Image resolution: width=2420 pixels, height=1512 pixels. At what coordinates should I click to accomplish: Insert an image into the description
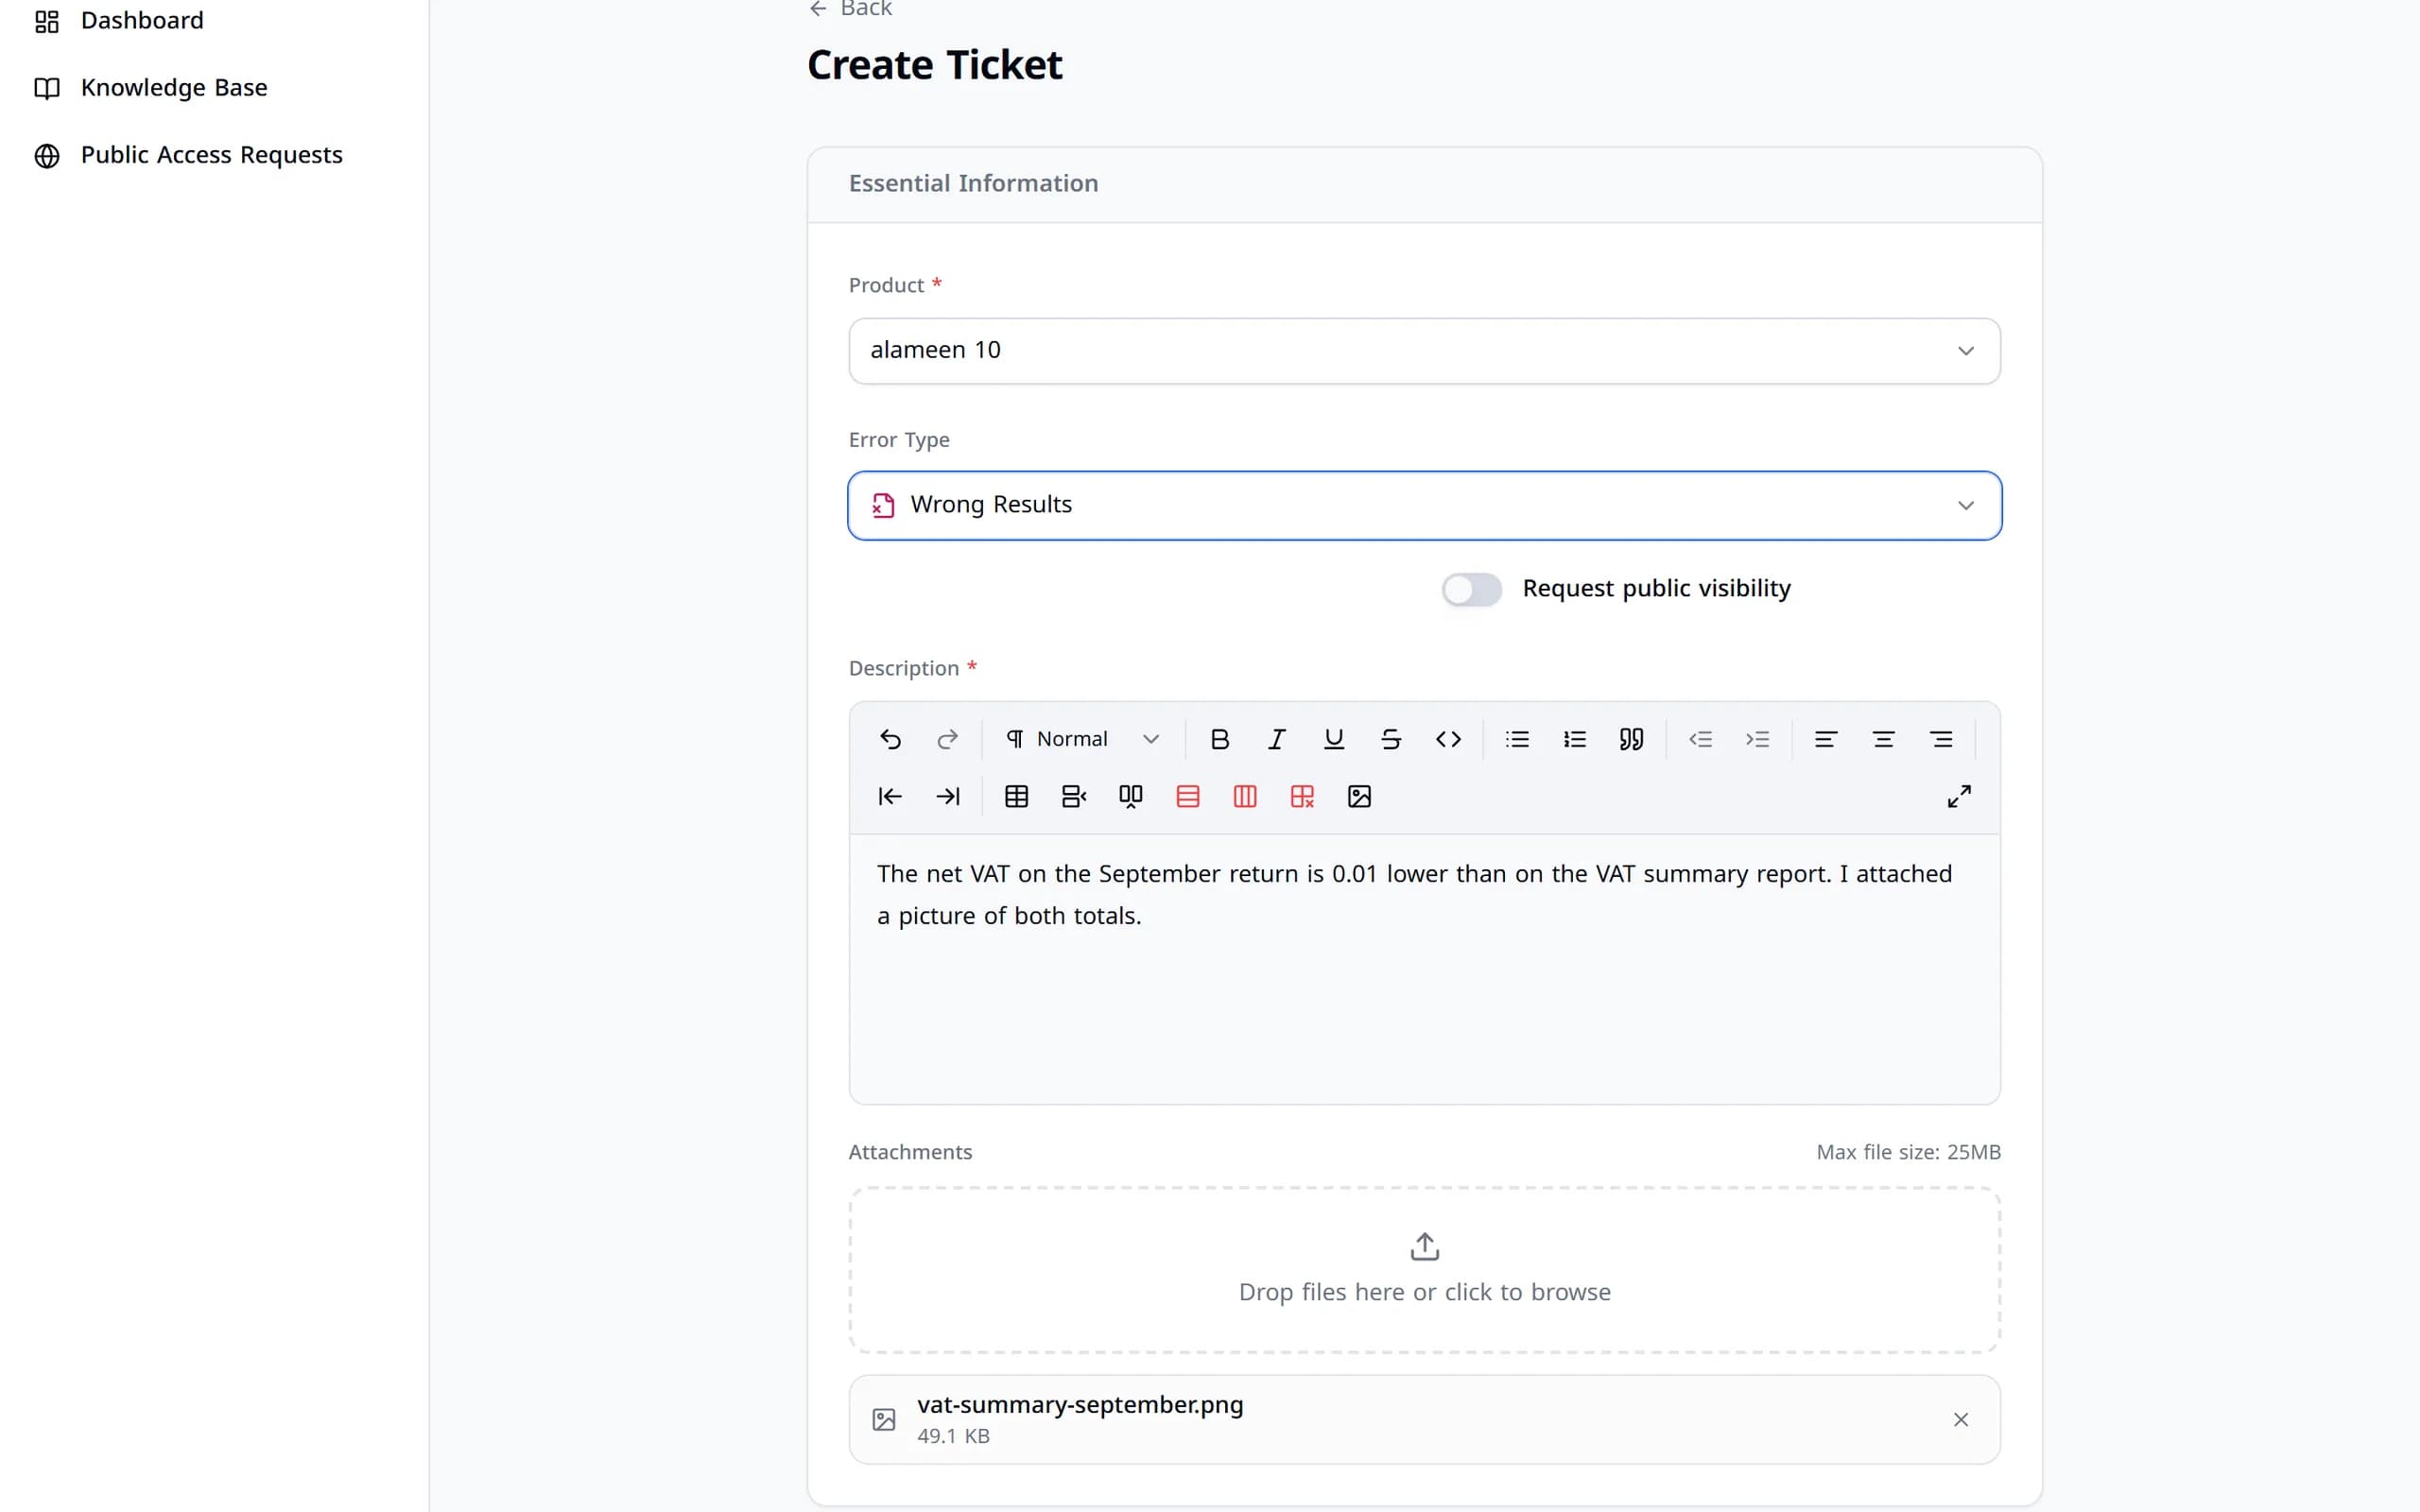(1359, 796)
